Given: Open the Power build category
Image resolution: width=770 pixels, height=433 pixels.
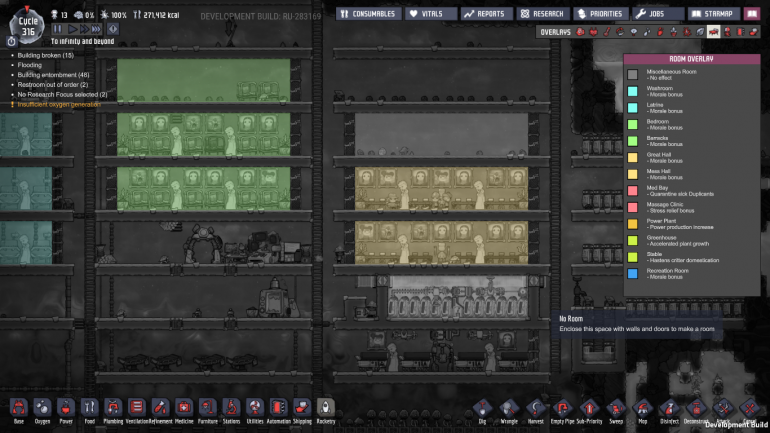Looking at the screenshot, I should pyautogui.click(x=66, y=408).
